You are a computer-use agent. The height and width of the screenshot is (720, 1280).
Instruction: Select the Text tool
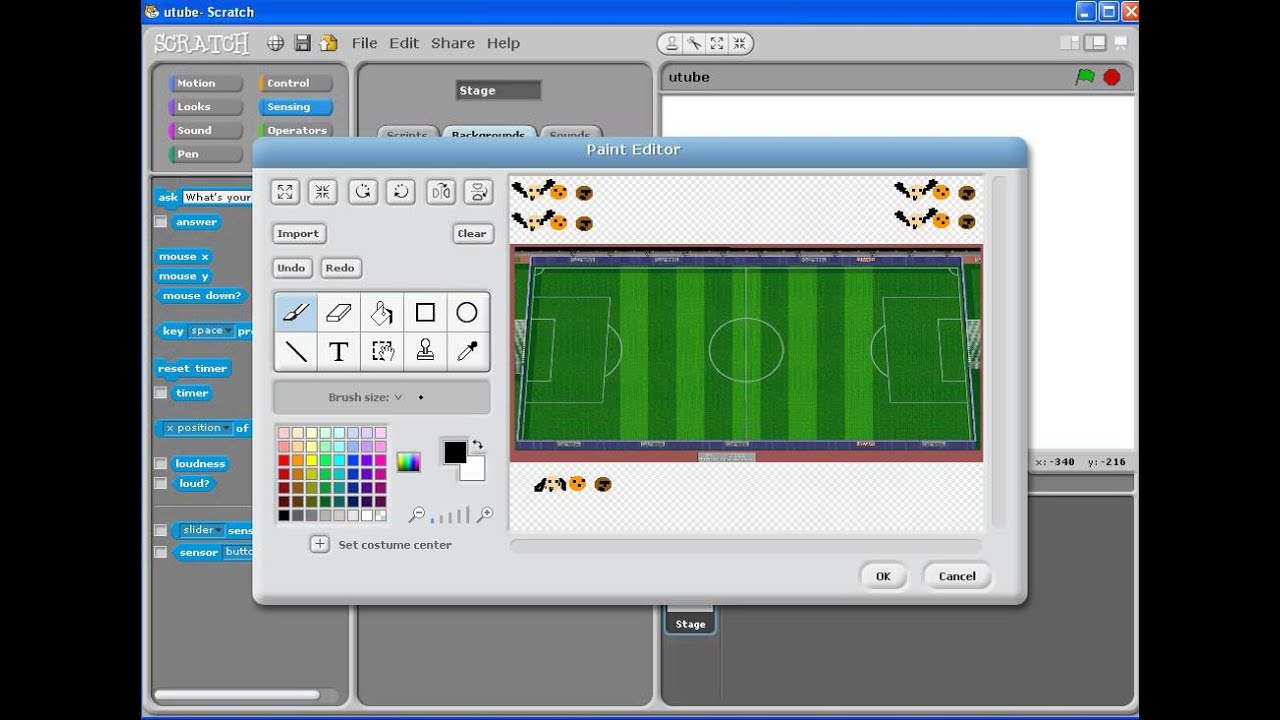pos(339,351)
